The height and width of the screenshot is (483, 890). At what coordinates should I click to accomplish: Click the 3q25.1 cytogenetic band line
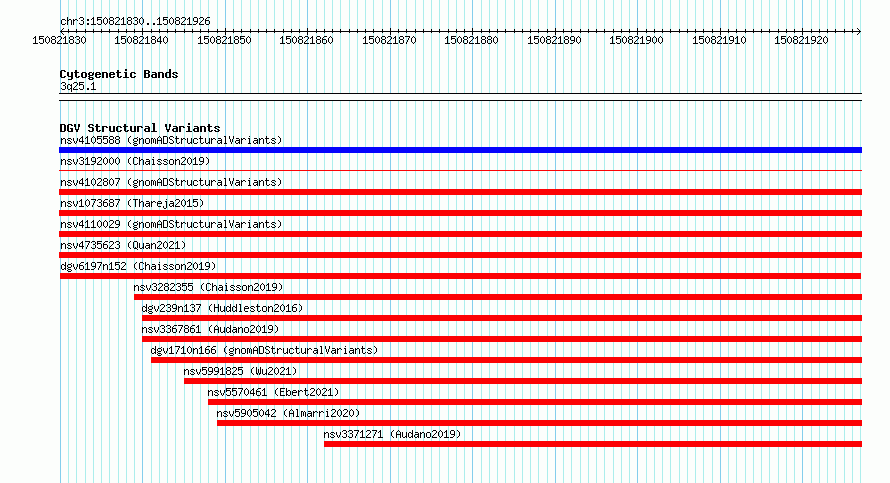coord(460,97)
